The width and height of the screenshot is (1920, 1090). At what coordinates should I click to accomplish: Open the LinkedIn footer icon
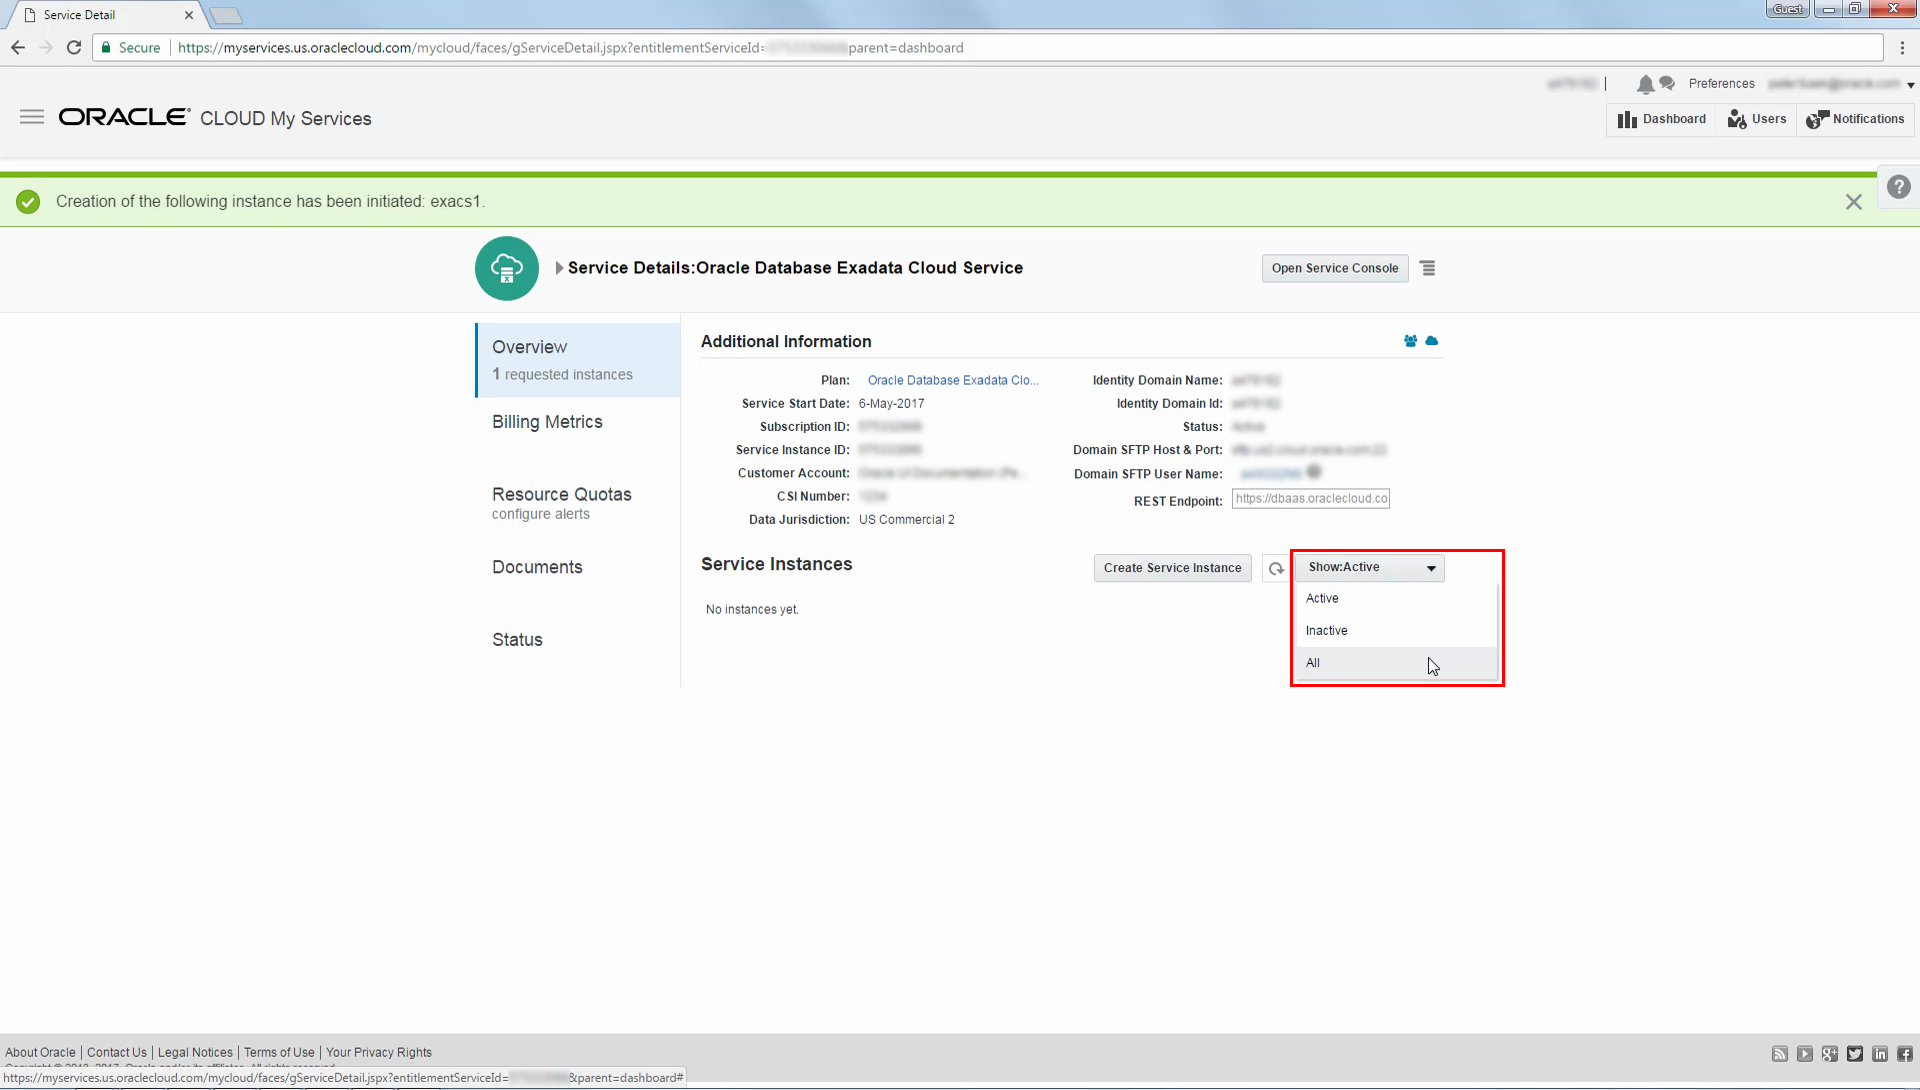(x=1880, y=1054)
